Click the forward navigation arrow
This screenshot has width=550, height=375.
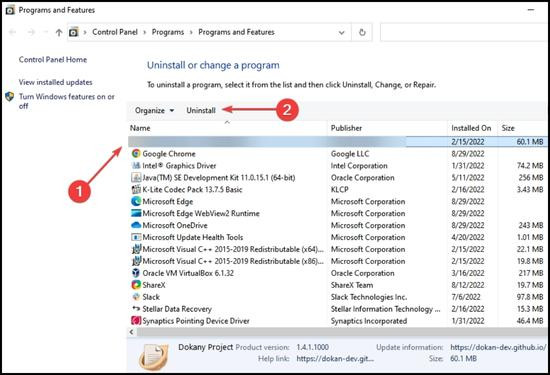pos(31,32)
